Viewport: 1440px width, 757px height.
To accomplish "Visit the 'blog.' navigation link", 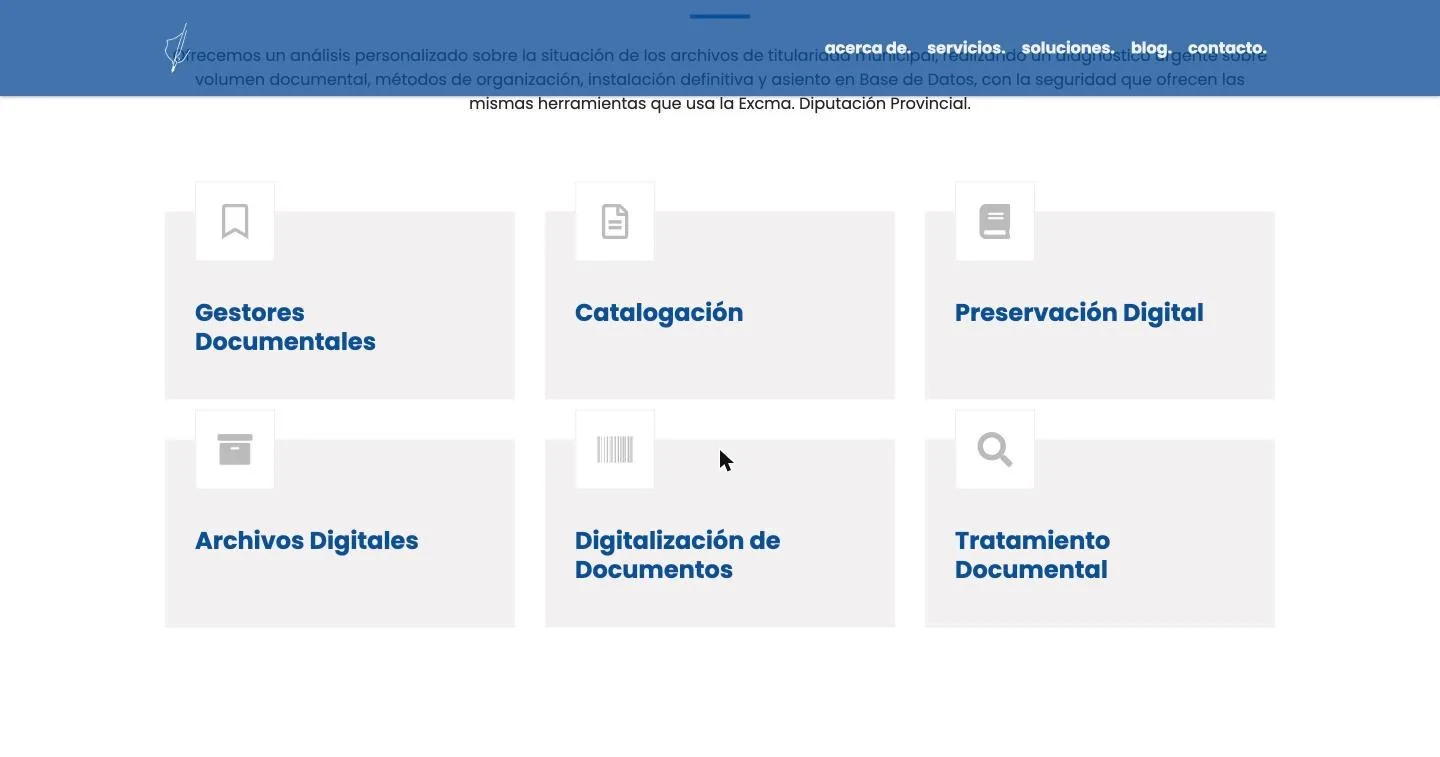I will (x=1151, y=48).
